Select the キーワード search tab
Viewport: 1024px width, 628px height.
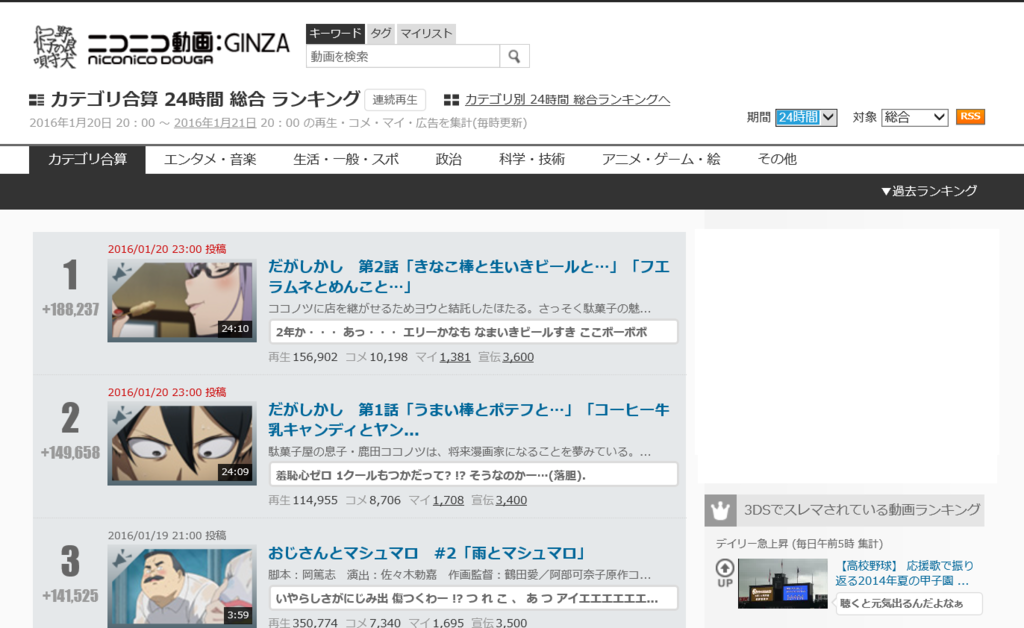[335, 33]
